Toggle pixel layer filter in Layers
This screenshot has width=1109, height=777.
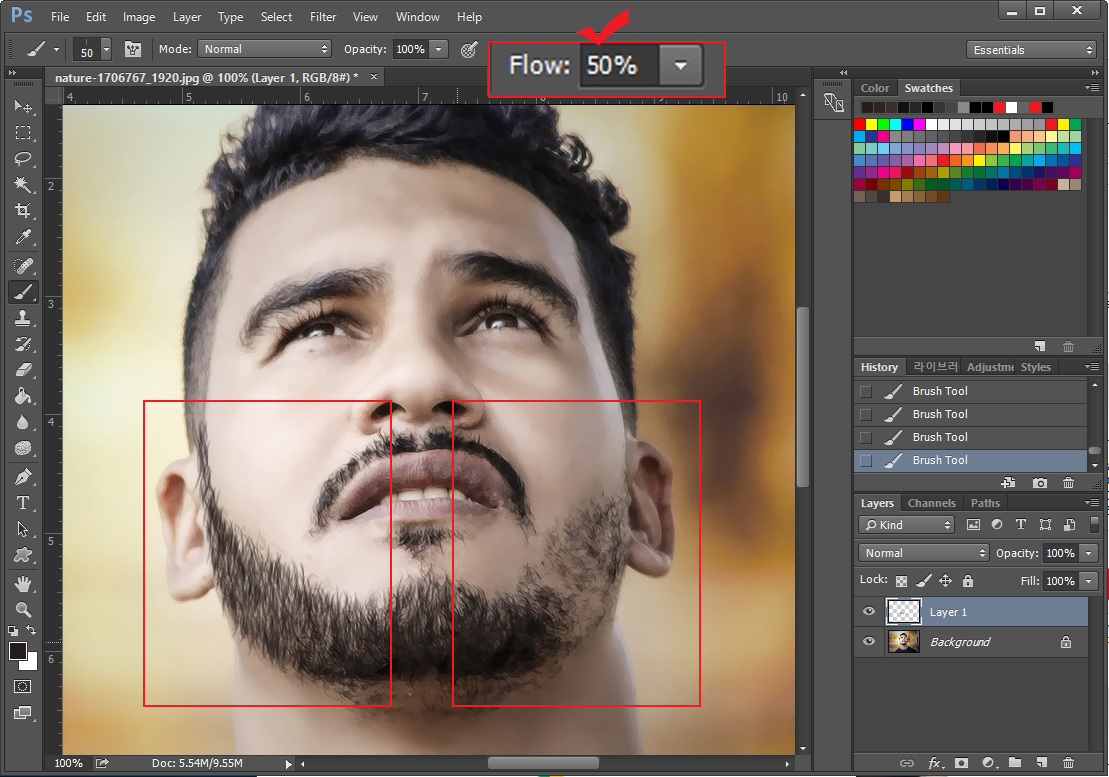(973, 525)
